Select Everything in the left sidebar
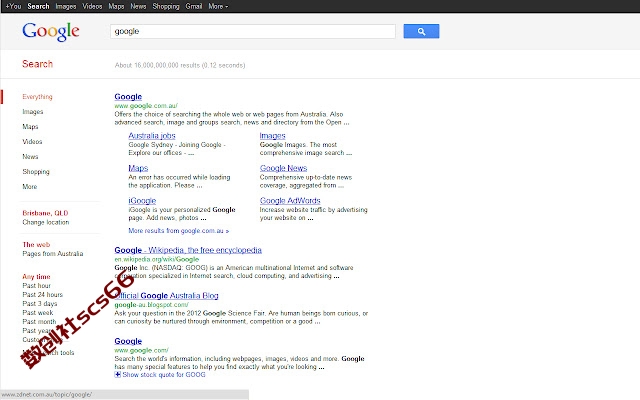640x400 pixels. tap(38, 97)
